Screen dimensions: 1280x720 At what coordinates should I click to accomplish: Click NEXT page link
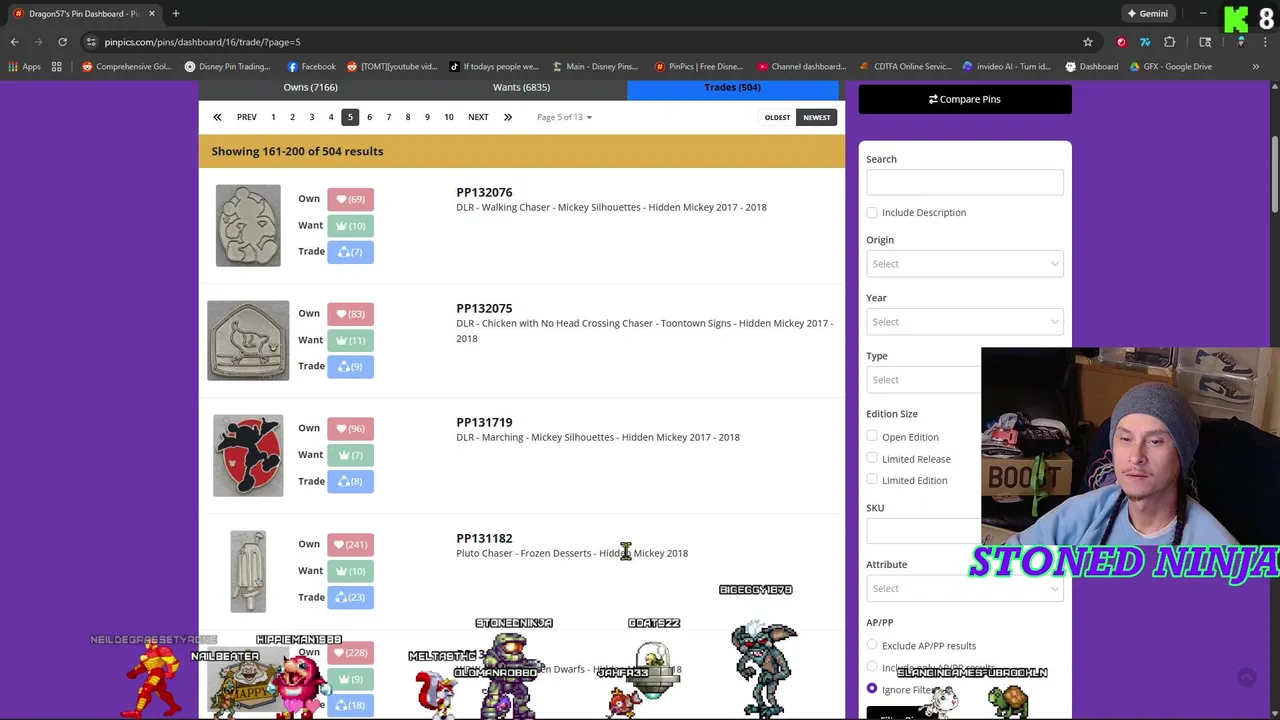(x=478, y=117)
